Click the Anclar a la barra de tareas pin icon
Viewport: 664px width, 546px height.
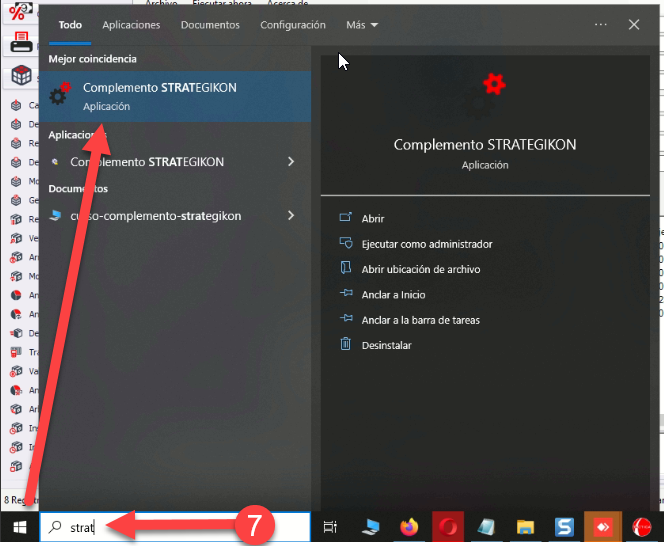click(346, 318)
